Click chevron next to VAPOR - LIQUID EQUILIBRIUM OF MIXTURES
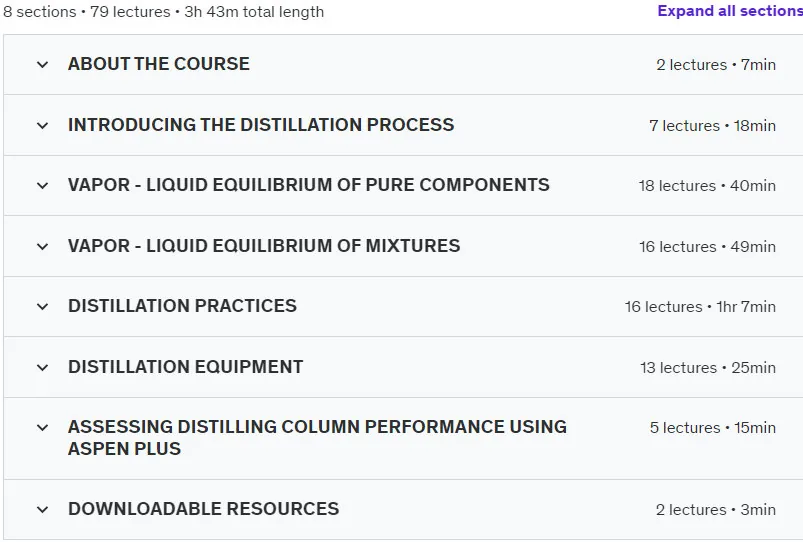 43,246
